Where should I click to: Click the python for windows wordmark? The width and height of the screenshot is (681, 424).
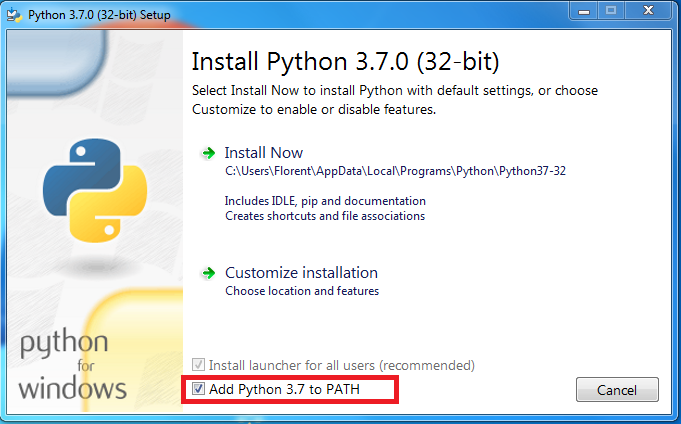[x=73, y=366]
